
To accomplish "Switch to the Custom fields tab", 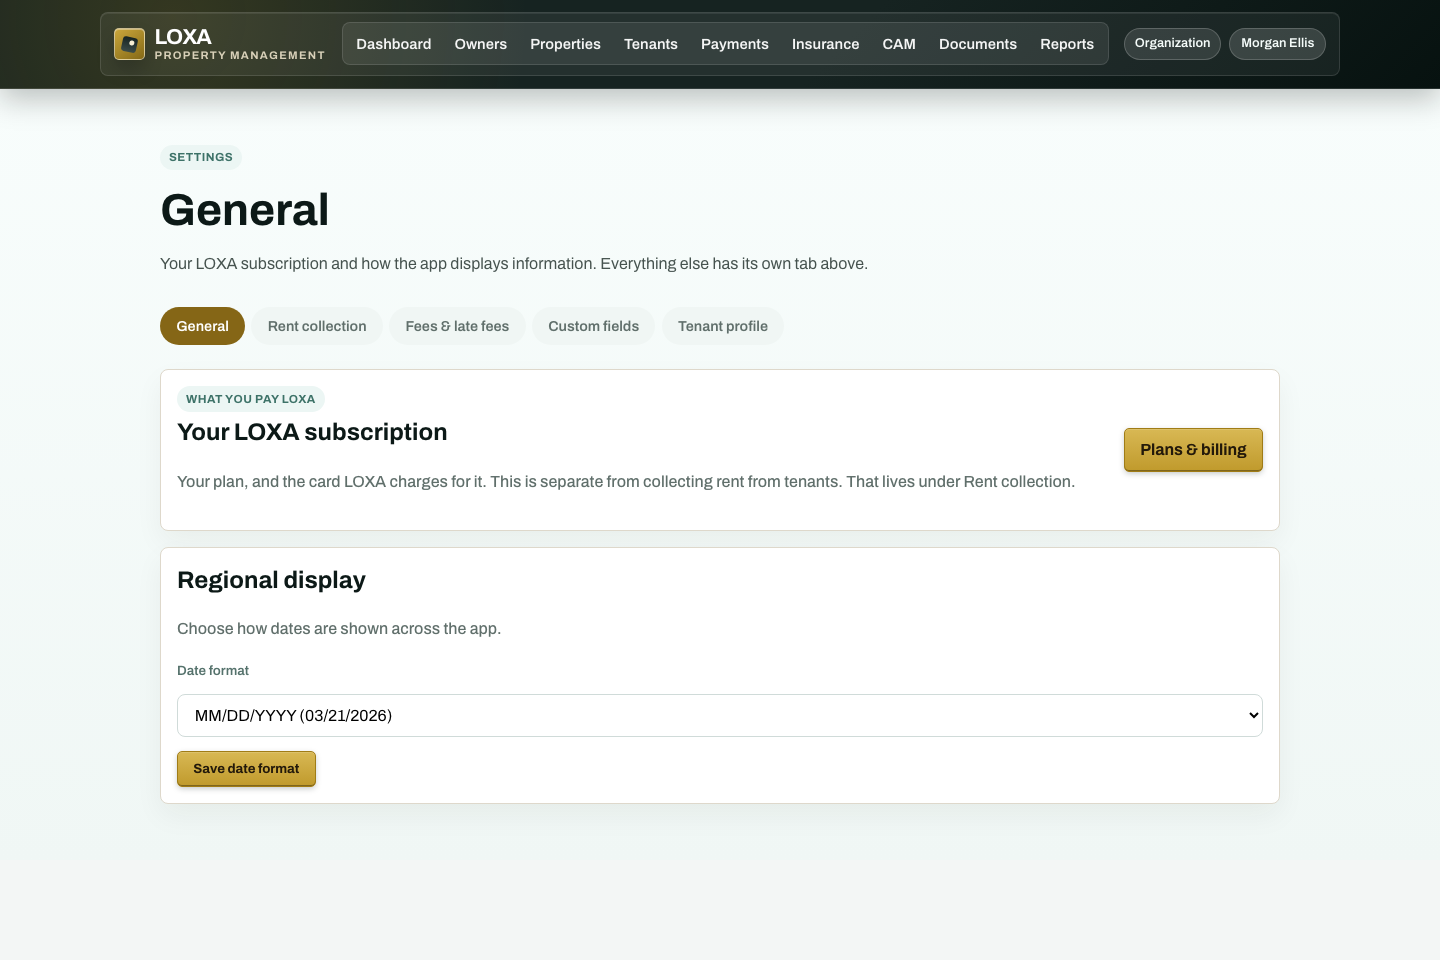I will (x=593, y=326).
